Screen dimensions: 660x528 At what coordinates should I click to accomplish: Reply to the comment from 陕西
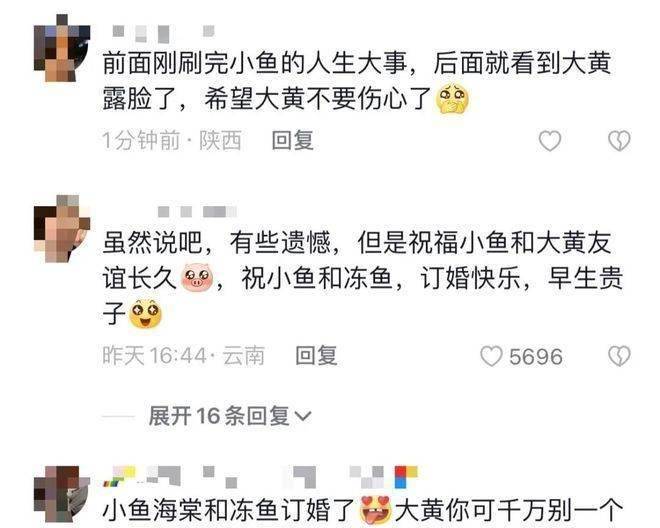[293, 140]
